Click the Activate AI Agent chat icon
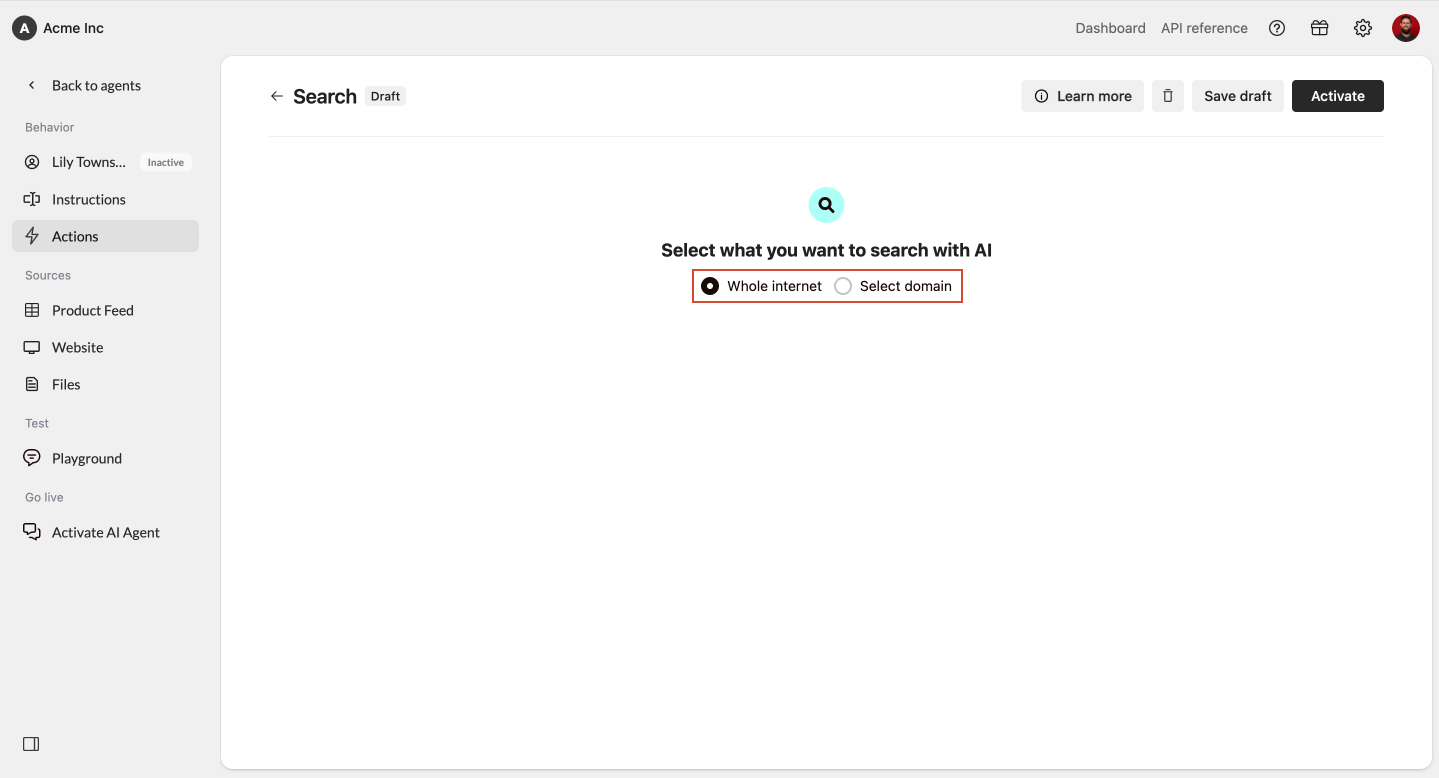The height and width of the screenshot is (778, 1439). tap(32, 532)
